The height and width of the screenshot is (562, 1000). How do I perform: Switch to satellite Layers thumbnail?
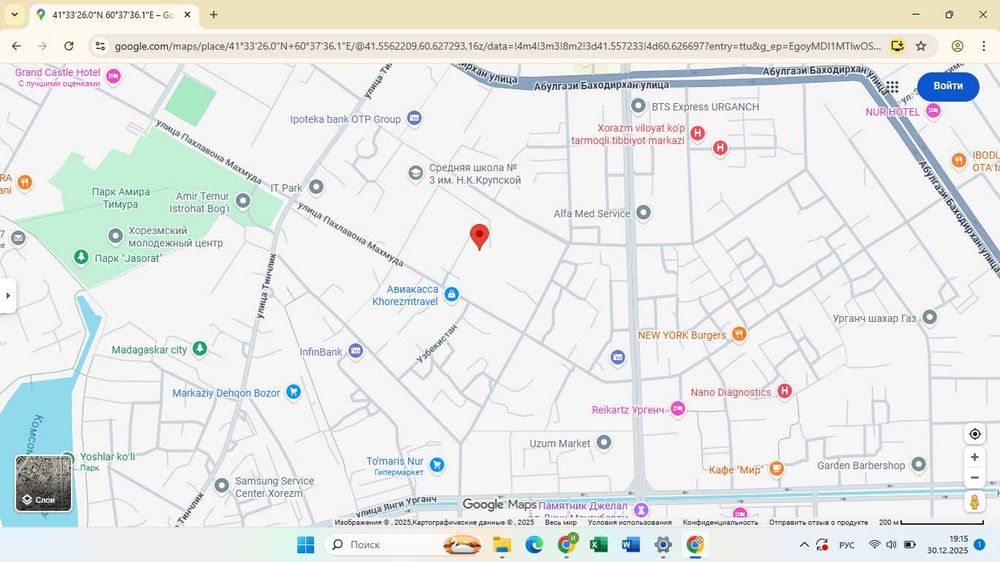(x=43, y=484)
